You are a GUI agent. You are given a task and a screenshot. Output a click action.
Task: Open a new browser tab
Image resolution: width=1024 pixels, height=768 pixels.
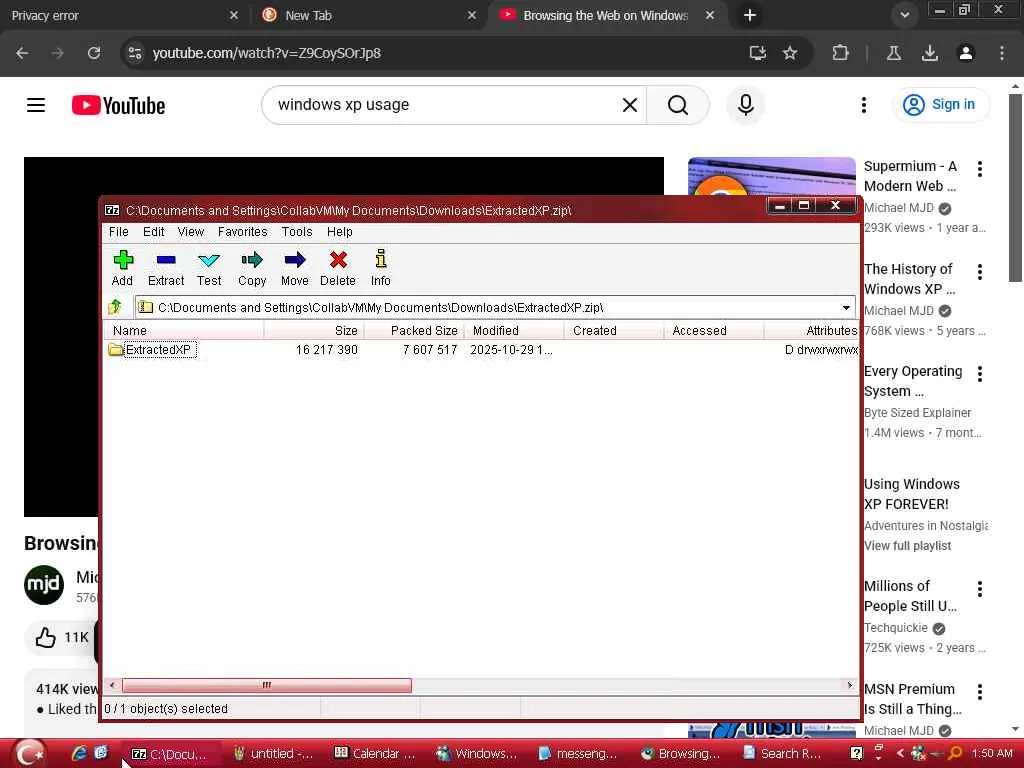(750, 15)
